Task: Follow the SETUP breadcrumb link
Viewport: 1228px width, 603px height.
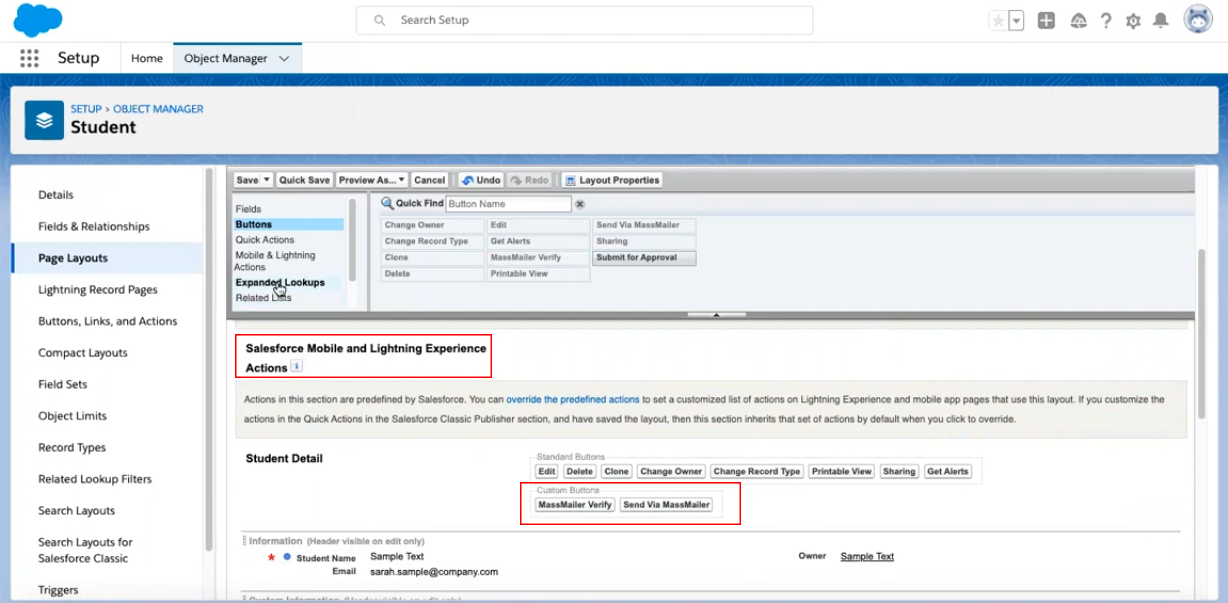Action: tap(86, 109)
